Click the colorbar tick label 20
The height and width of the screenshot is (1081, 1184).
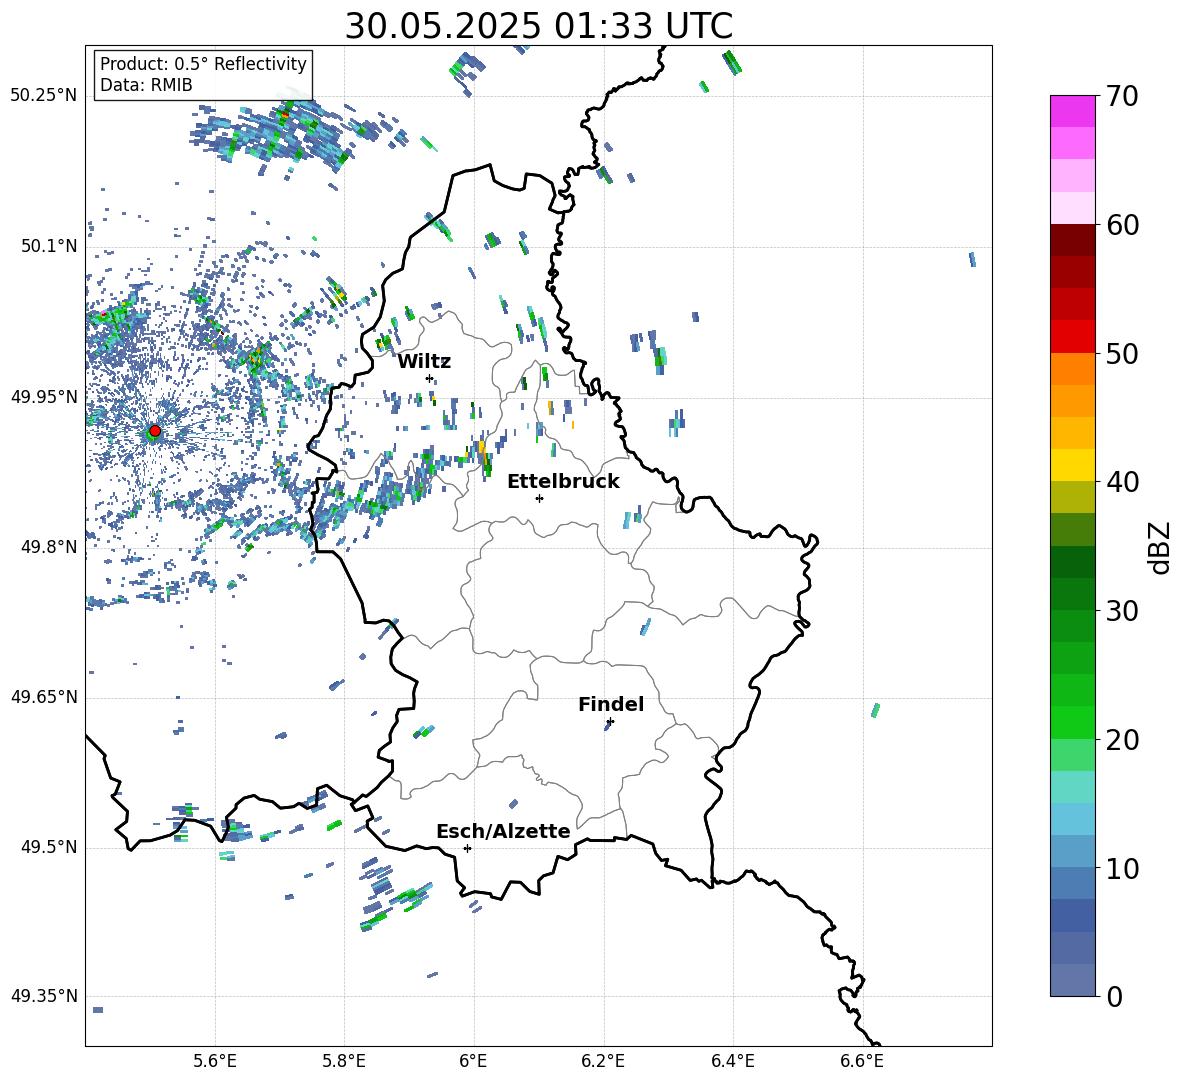1122,739
